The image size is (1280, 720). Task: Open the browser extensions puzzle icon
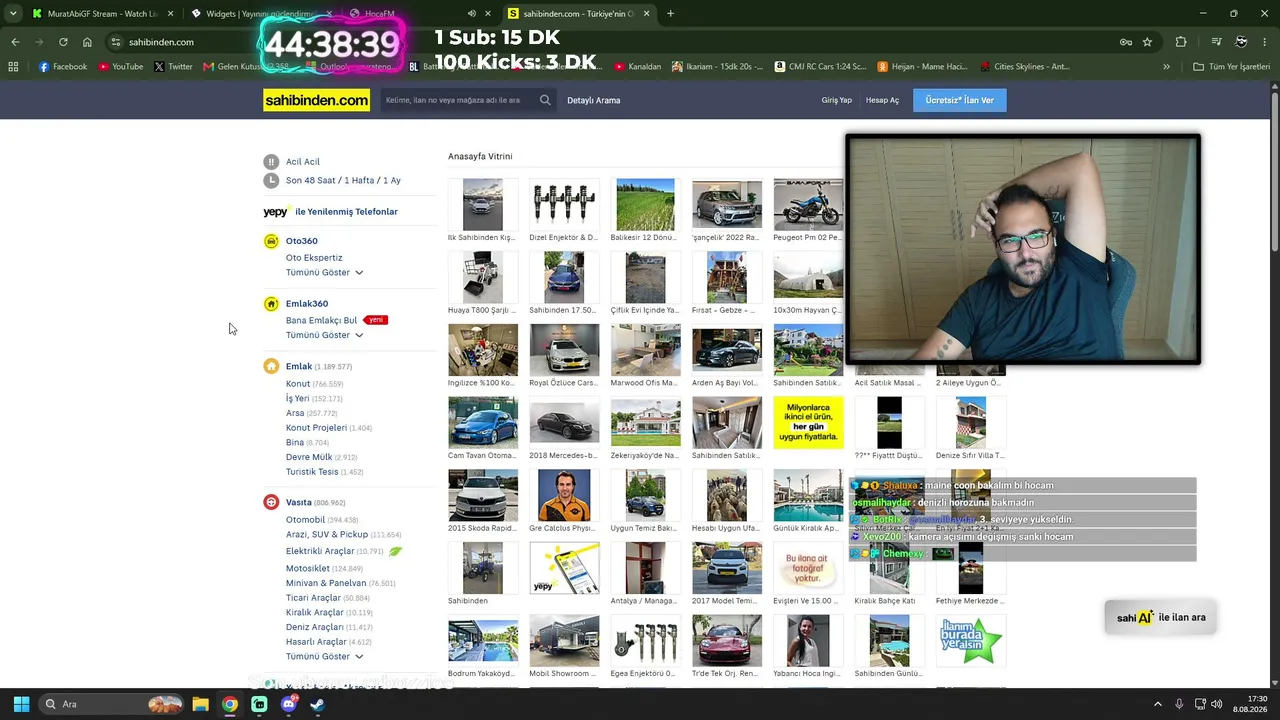tap(1181, 42)
